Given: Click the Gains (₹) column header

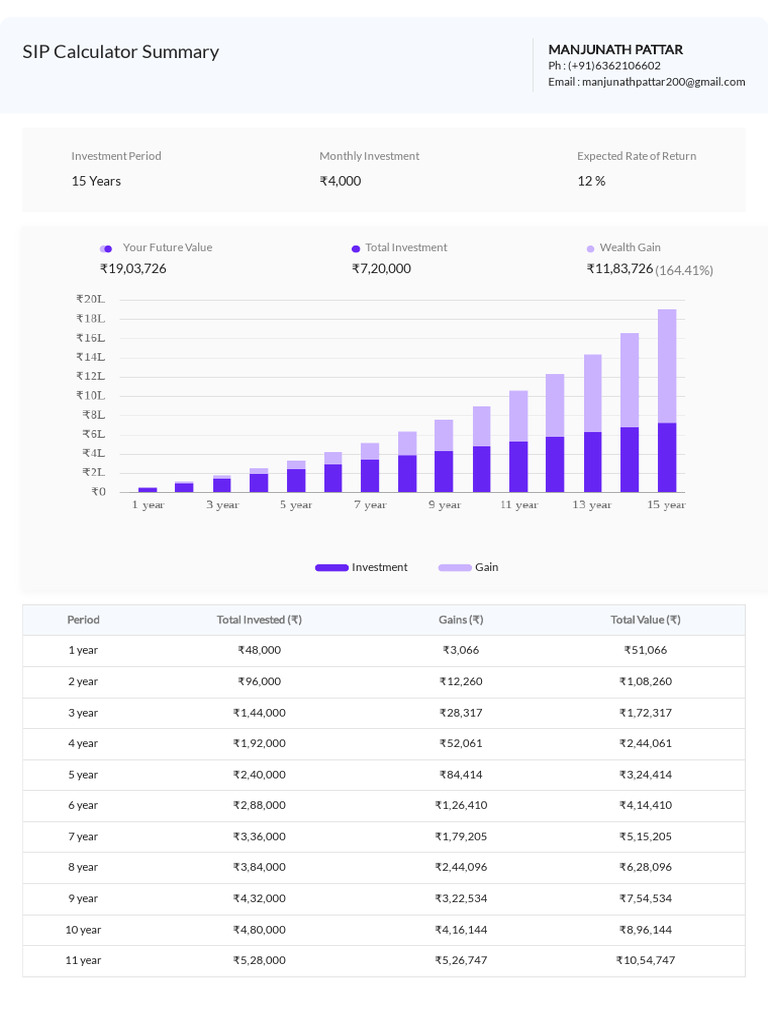Looking at the screenshot, I should click(461, 620).
